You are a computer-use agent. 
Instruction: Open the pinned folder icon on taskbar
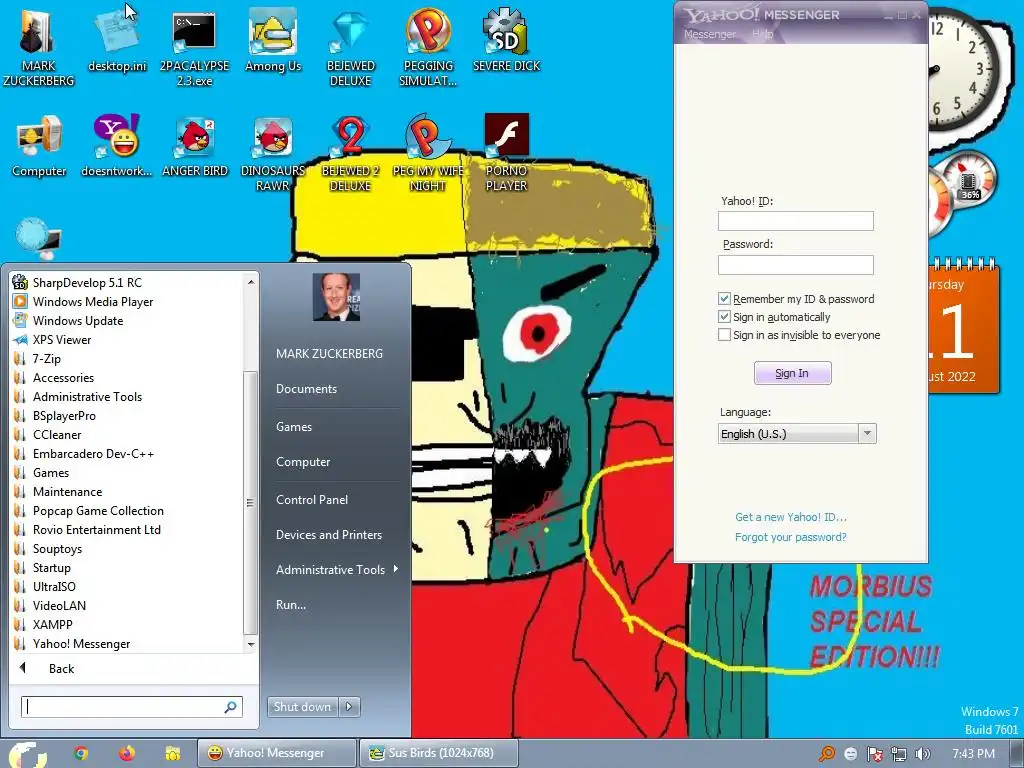[172, 754]
